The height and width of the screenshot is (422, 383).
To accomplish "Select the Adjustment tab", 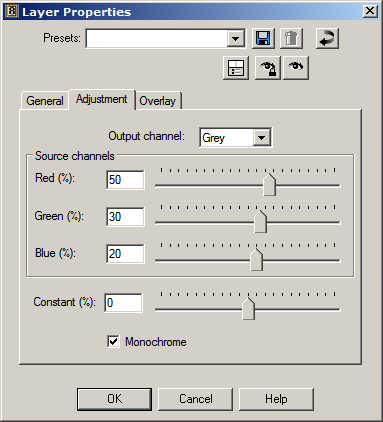I will pyautogui.click(x=102, y=99).
